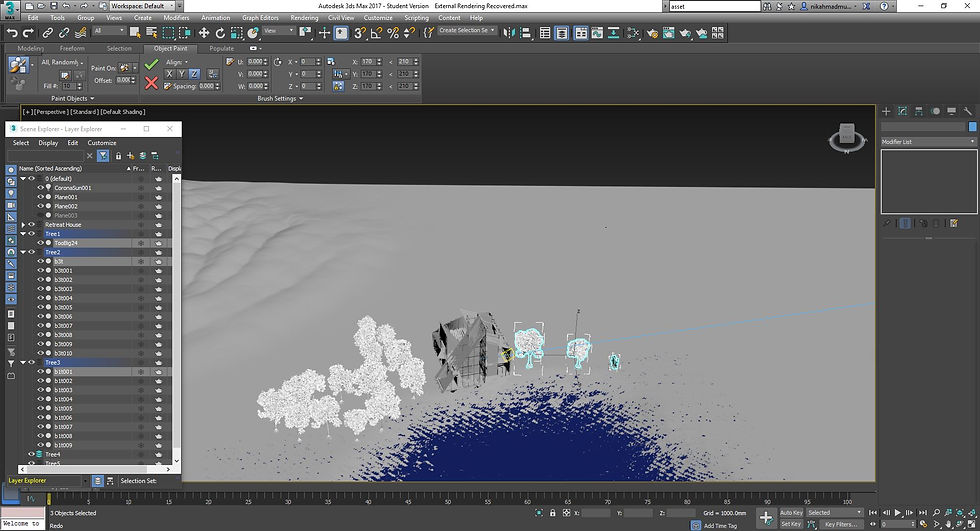This screenshot has width=980, height=531.
Task: Open the Create Selection Set dropdown
Action: pos(467,31)
